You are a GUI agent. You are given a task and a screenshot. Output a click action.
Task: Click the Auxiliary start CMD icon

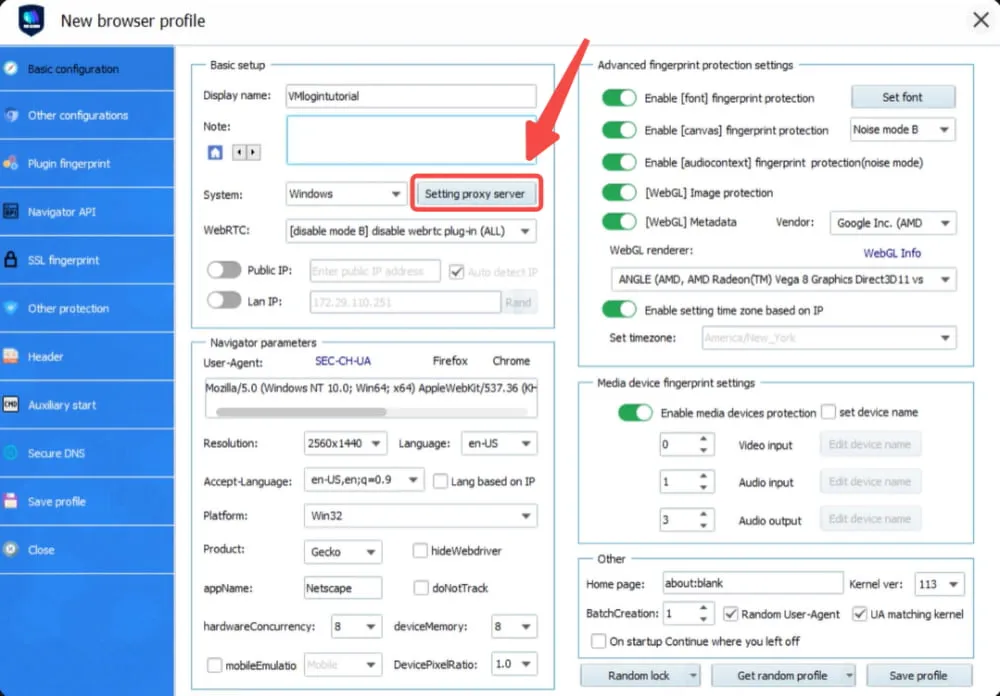coord(11,404)
